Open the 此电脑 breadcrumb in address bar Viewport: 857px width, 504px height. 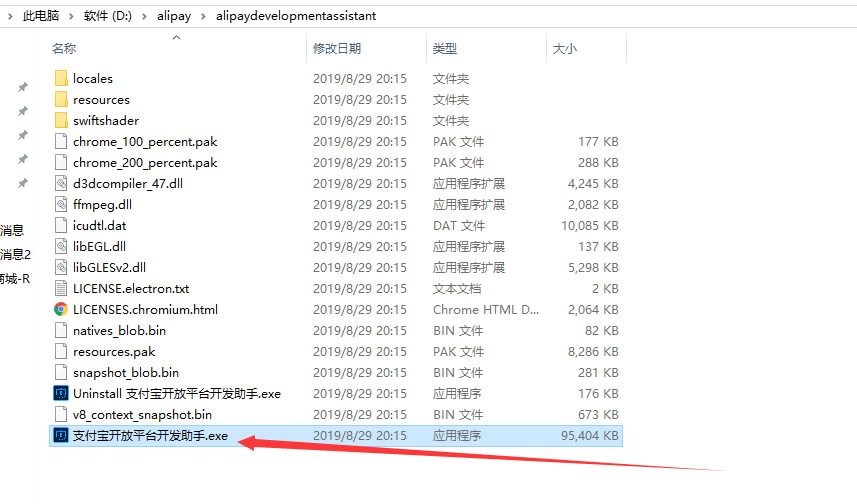point(40,16)
